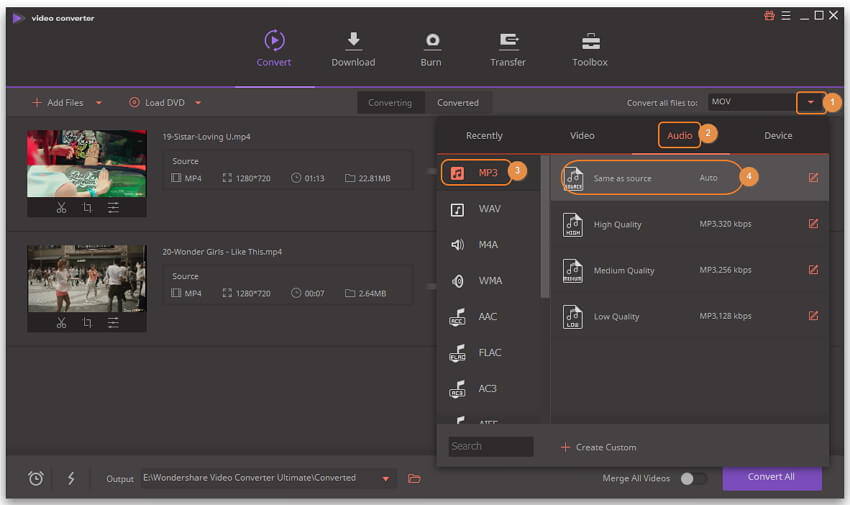
Task: Toggle the Merge All Videos switch
Action: coord(693,478)
